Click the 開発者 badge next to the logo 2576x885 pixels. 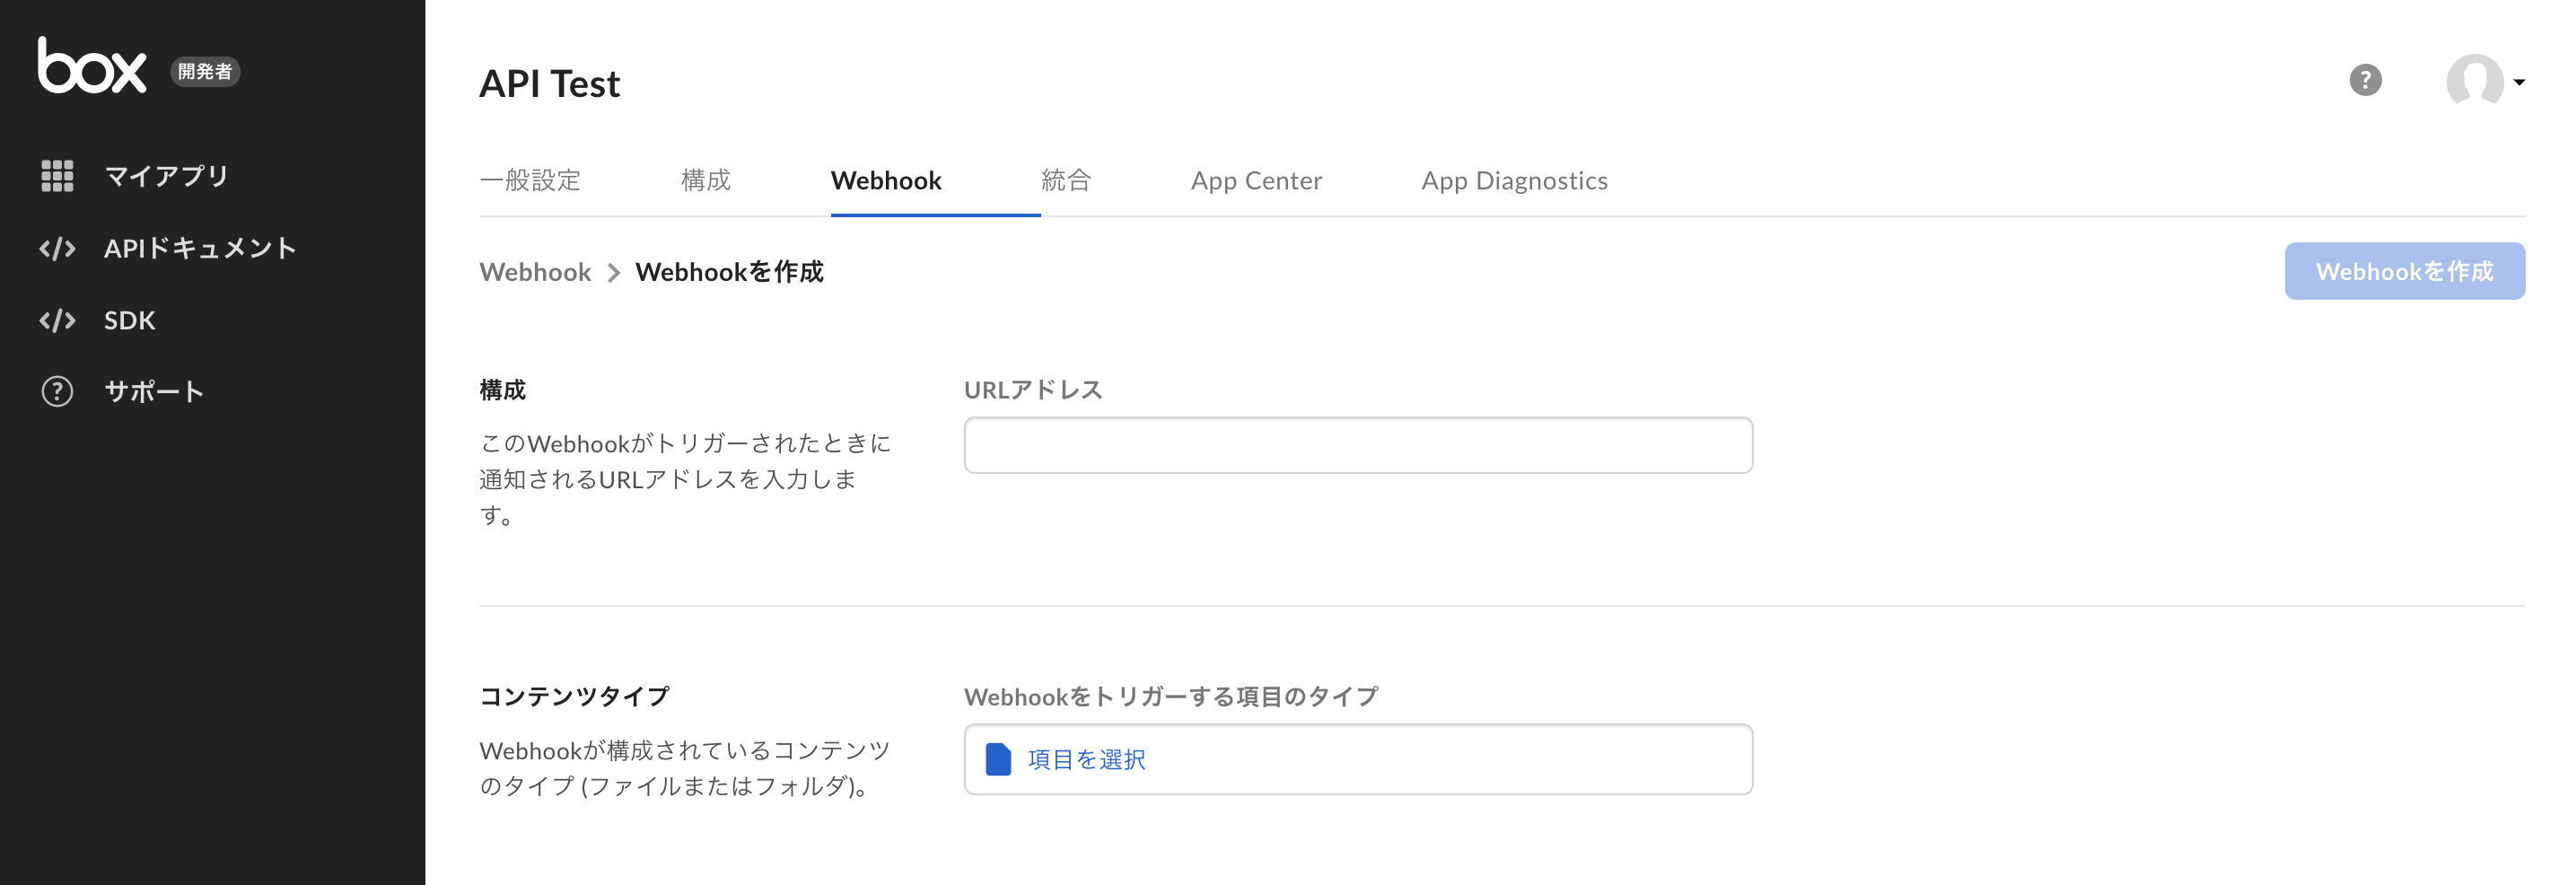[x=206, y=71]
